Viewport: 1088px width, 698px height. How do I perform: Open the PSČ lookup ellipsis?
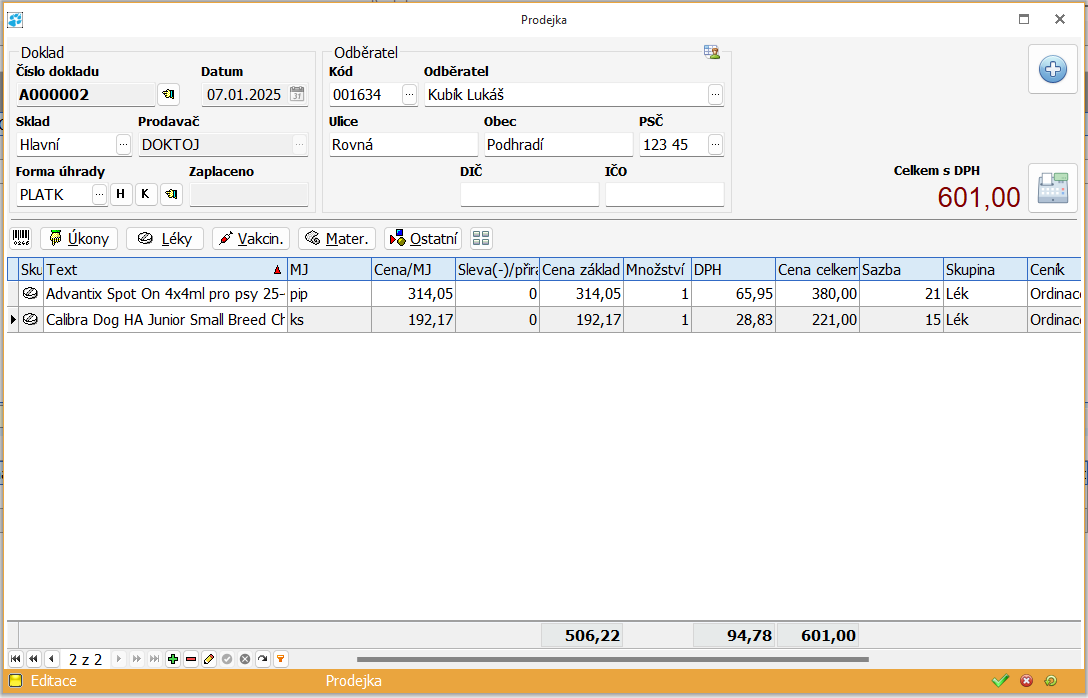pyautogui.click(x=715, y=144)
